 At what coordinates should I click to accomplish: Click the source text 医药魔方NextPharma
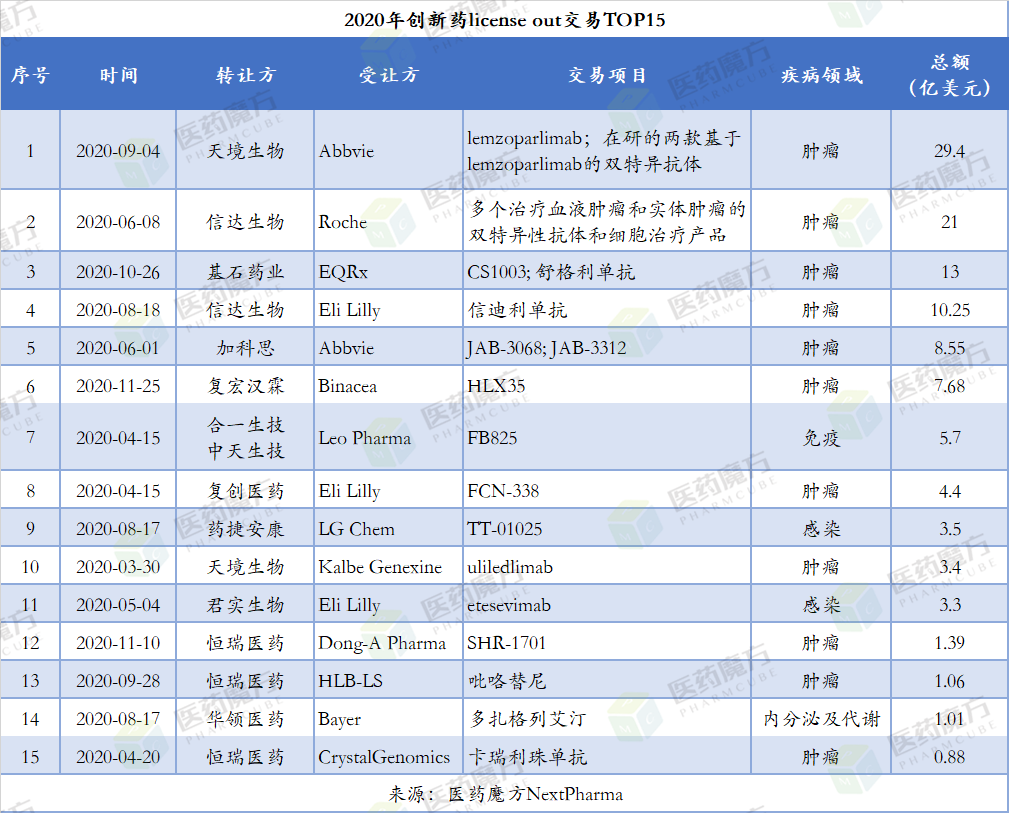pos(535,794)
